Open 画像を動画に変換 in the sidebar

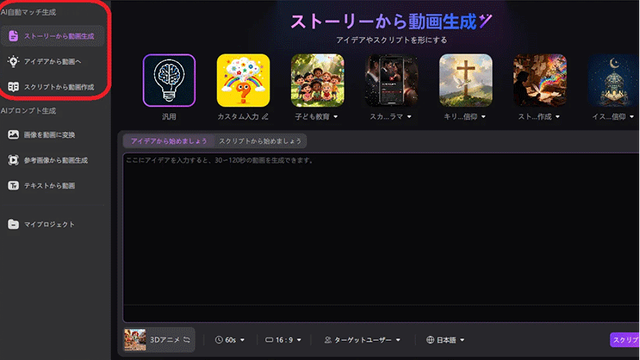52,135
